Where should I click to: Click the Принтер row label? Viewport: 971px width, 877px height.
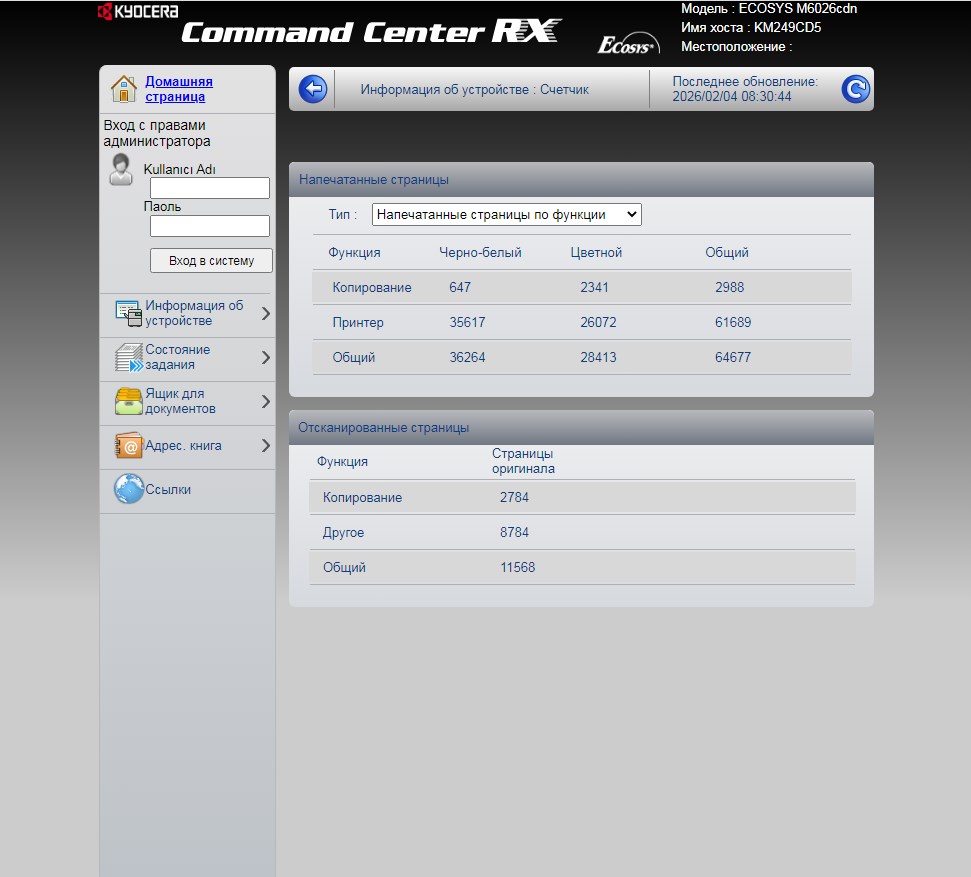(358, 322)
